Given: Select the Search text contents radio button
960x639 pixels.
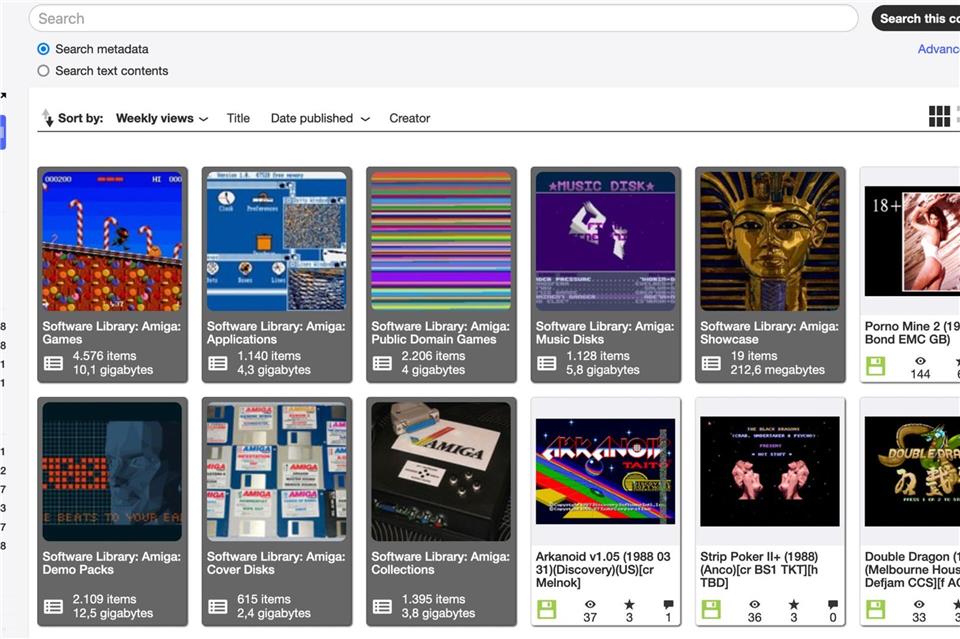Looking at the screenshot, I should click(x=41, y=70).
